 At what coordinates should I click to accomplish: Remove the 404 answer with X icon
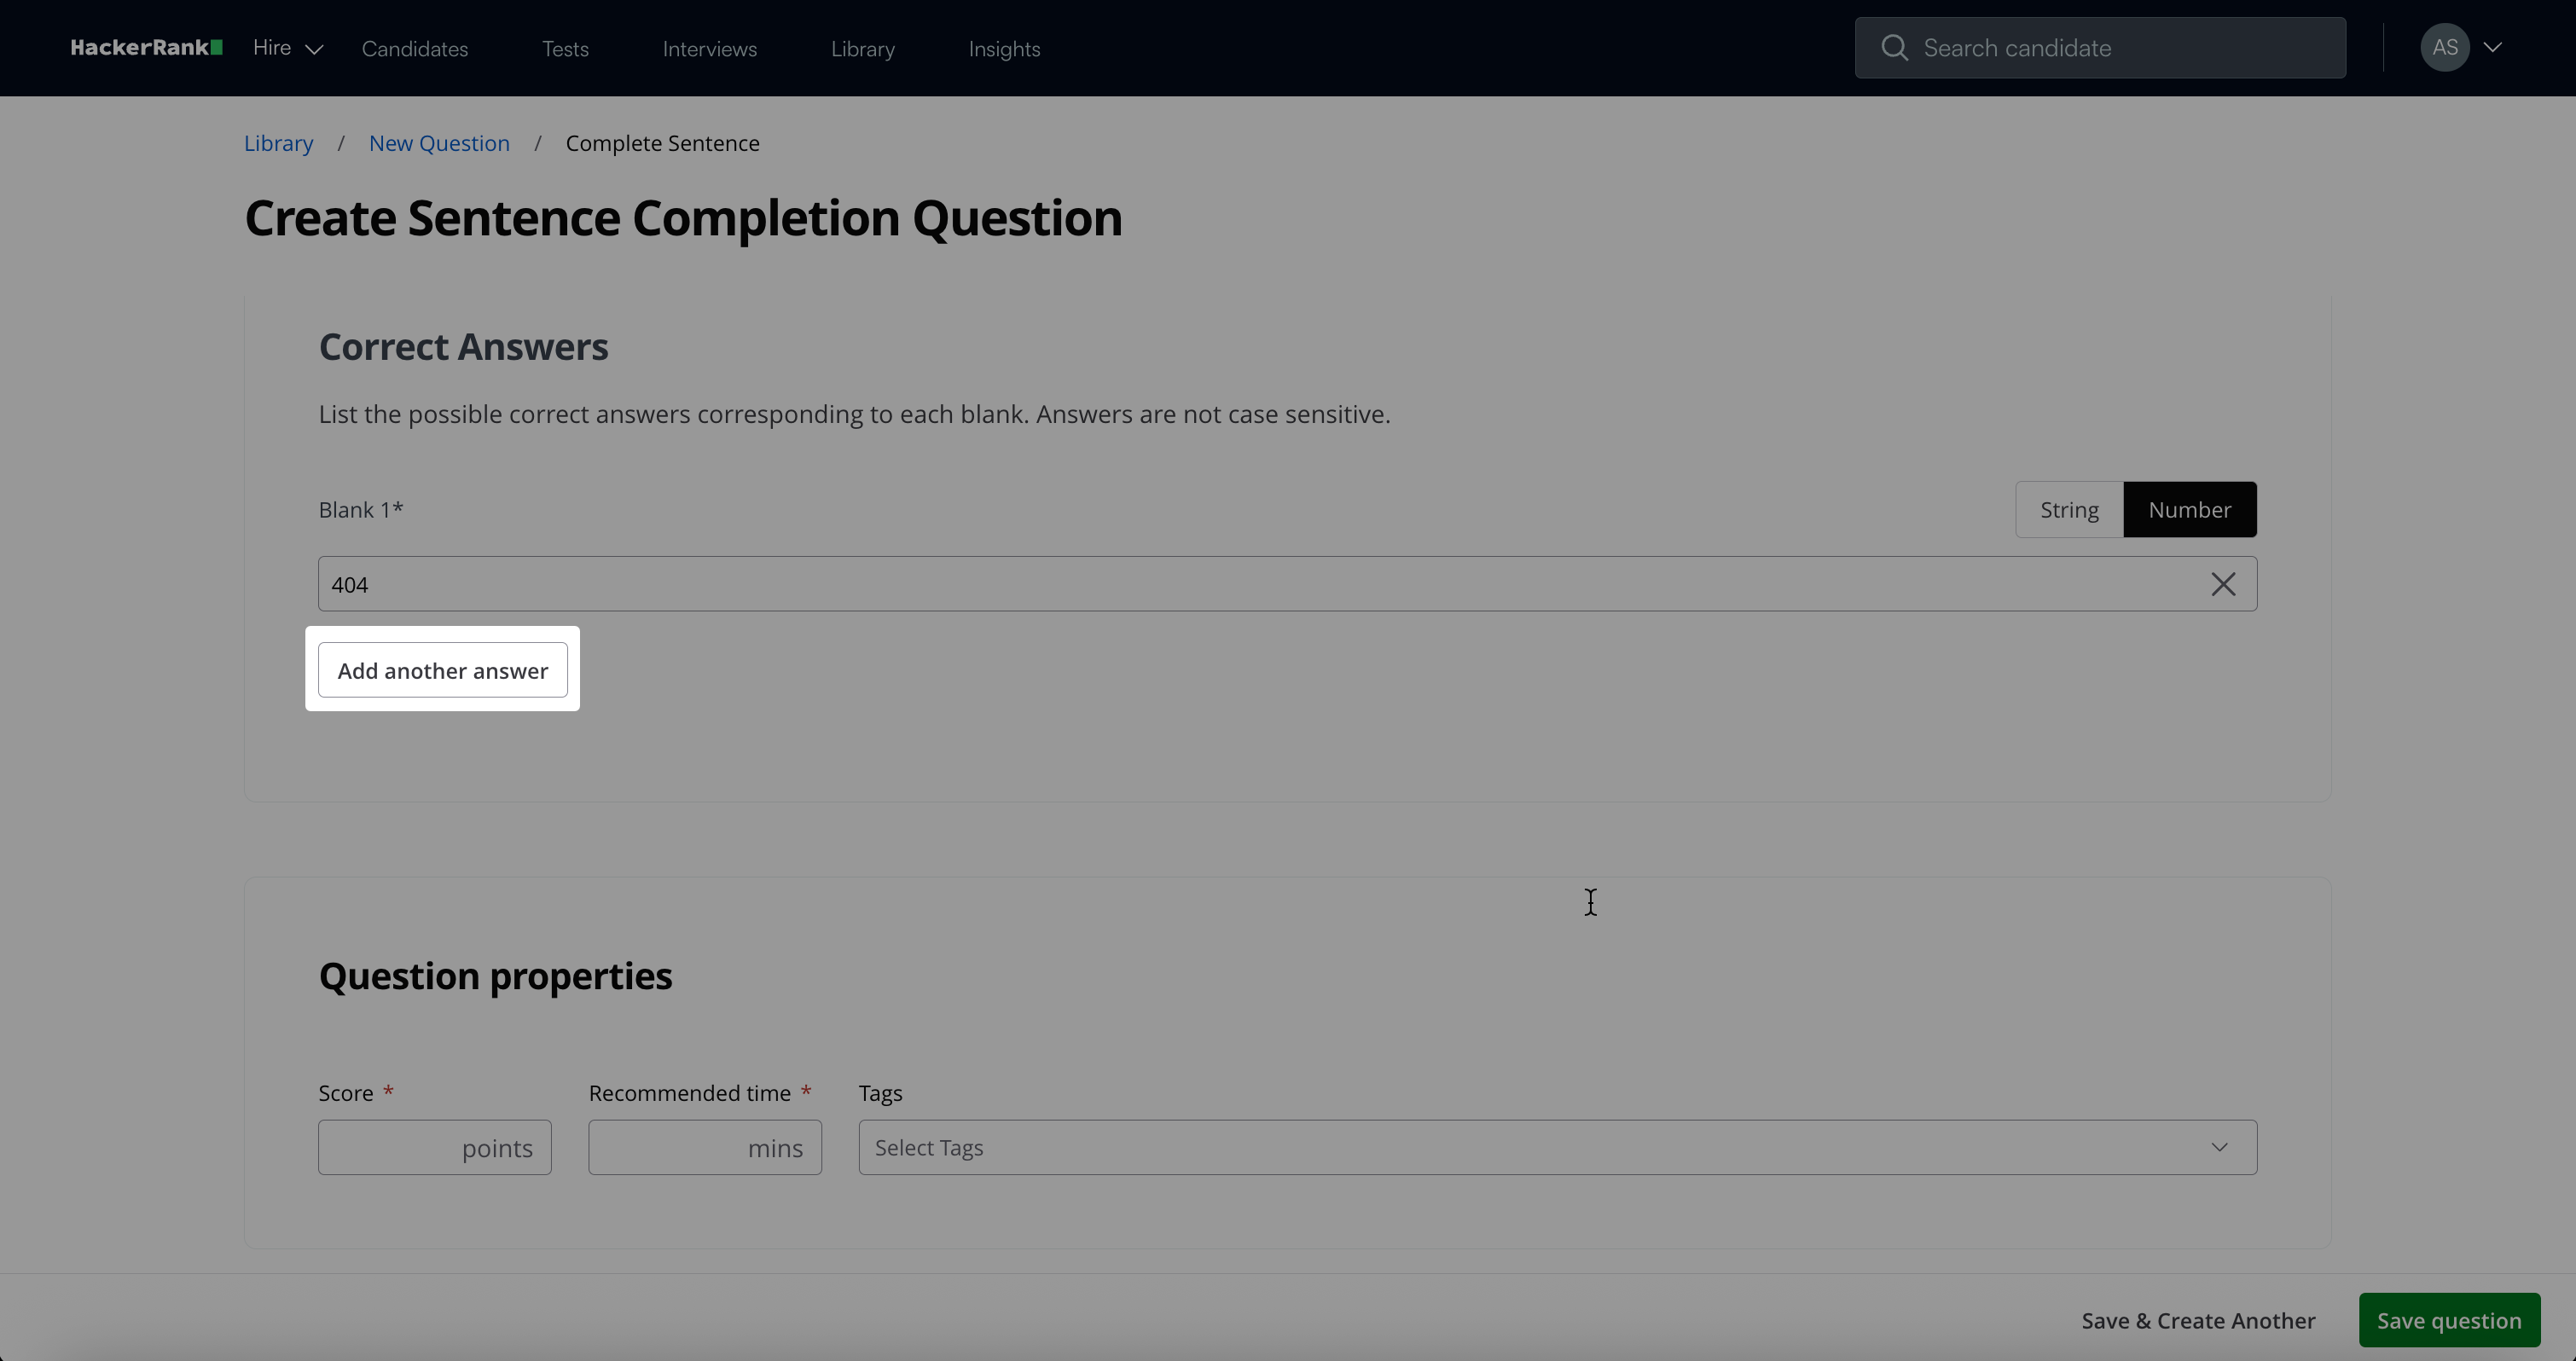pos(2222,584)
